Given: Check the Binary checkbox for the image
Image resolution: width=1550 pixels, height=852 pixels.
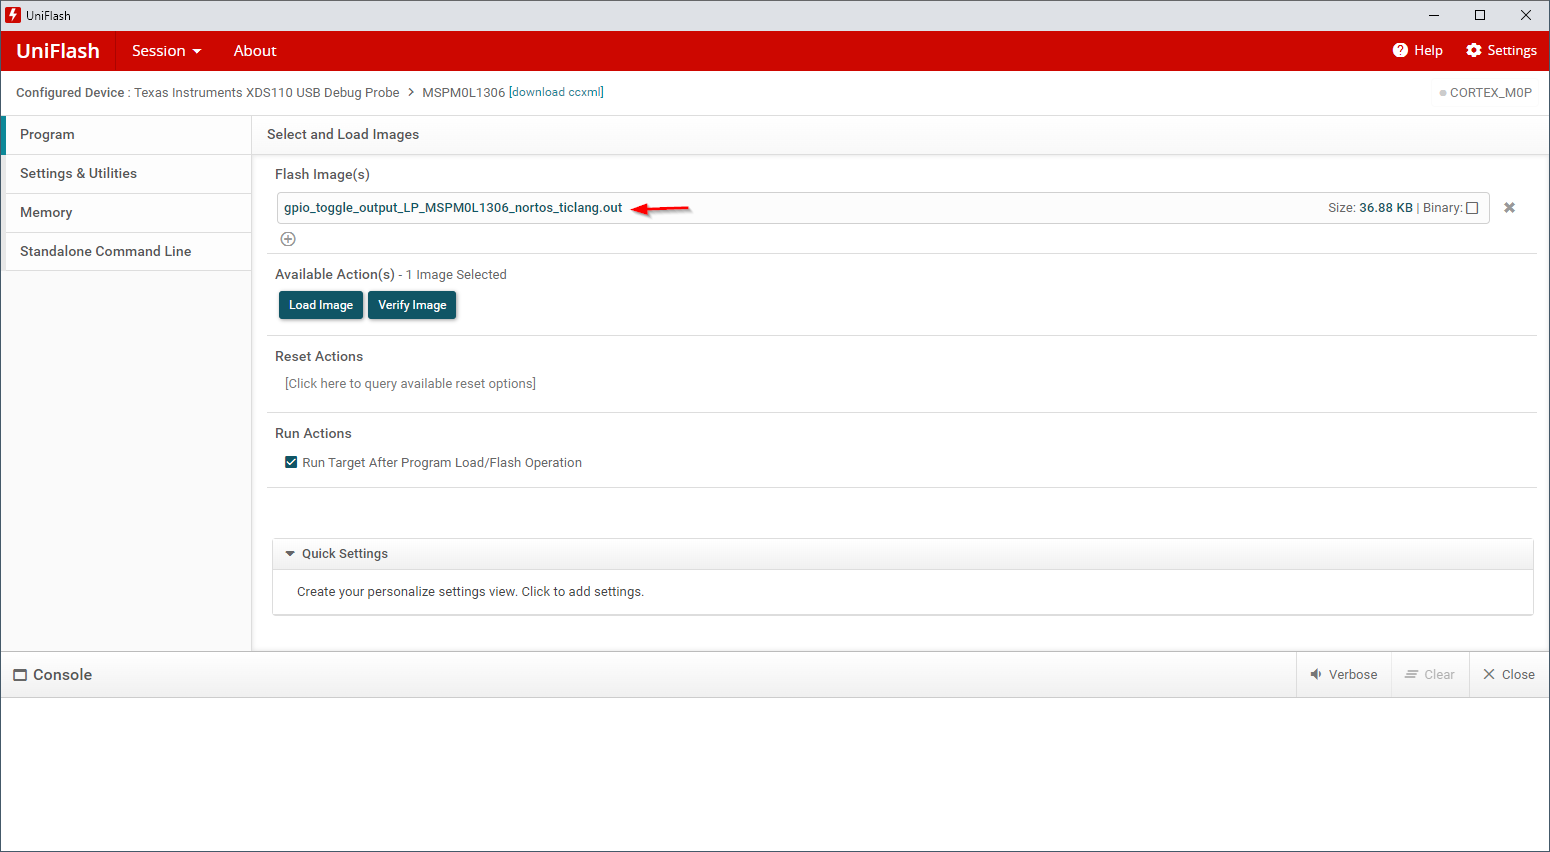Looking at the screenshot, I should [x=1472, y=208].
